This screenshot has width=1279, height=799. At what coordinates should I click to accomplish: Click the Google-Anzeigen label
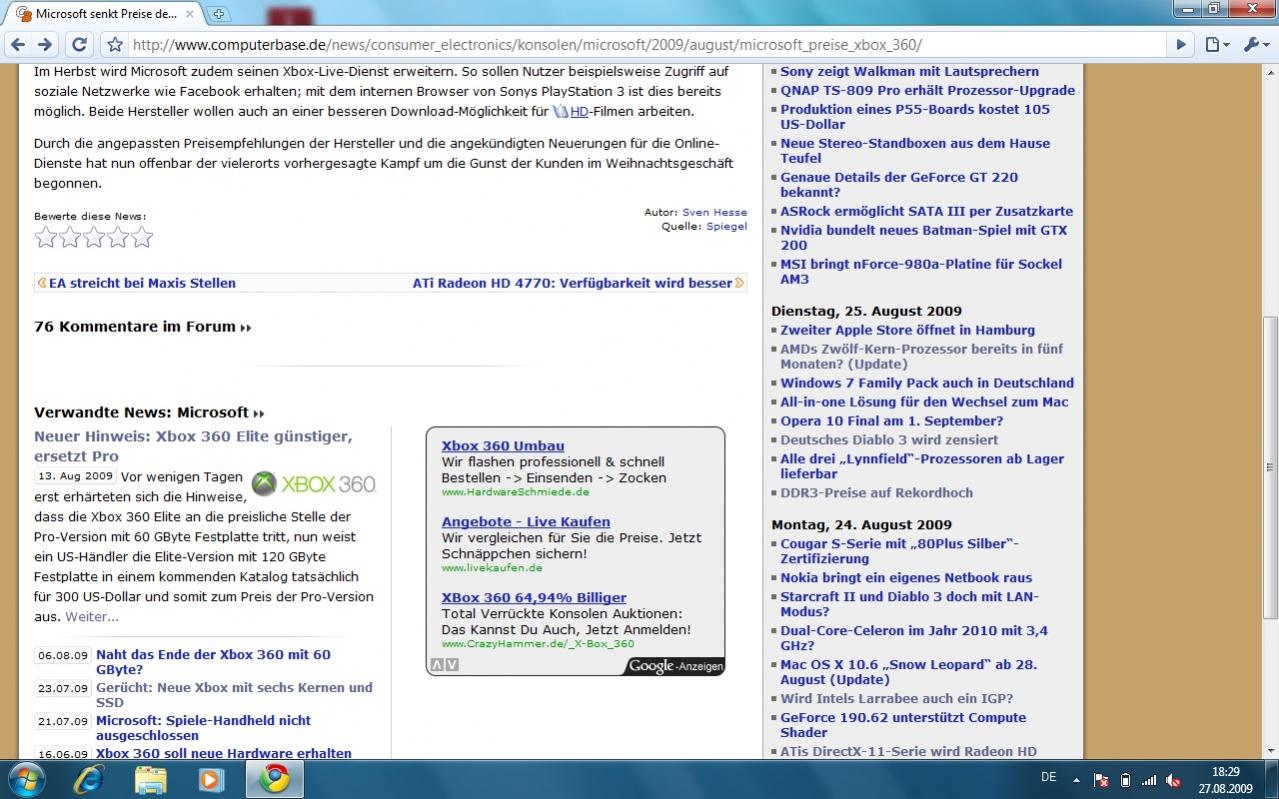coord(675,666)
